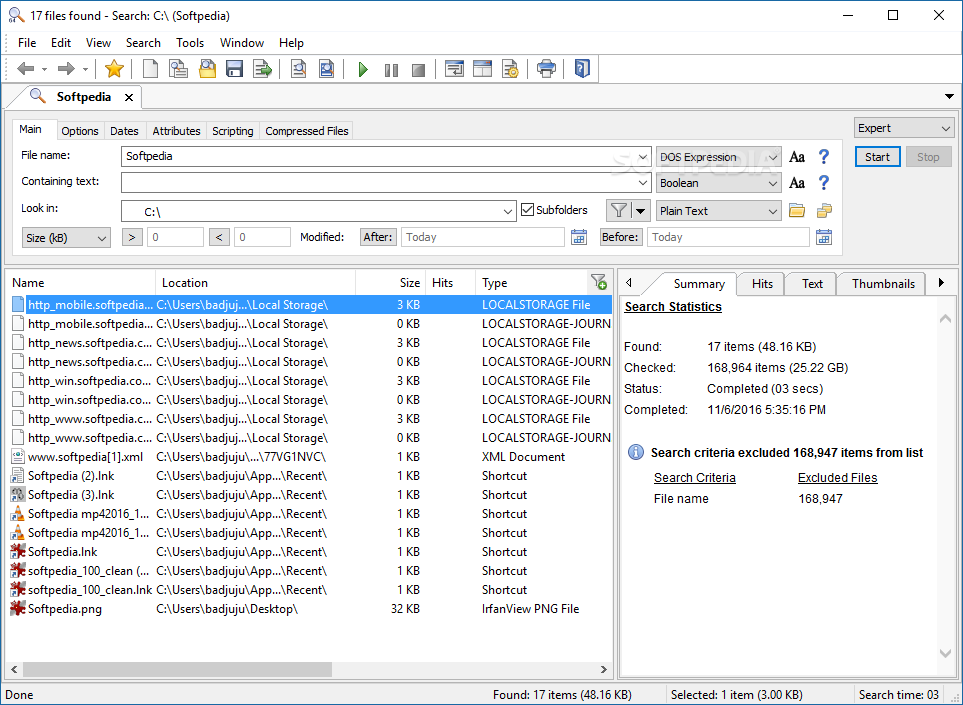Stop search with square stop icon
The height and width of the screenshot is (705, 963).
tap(419, 70)
